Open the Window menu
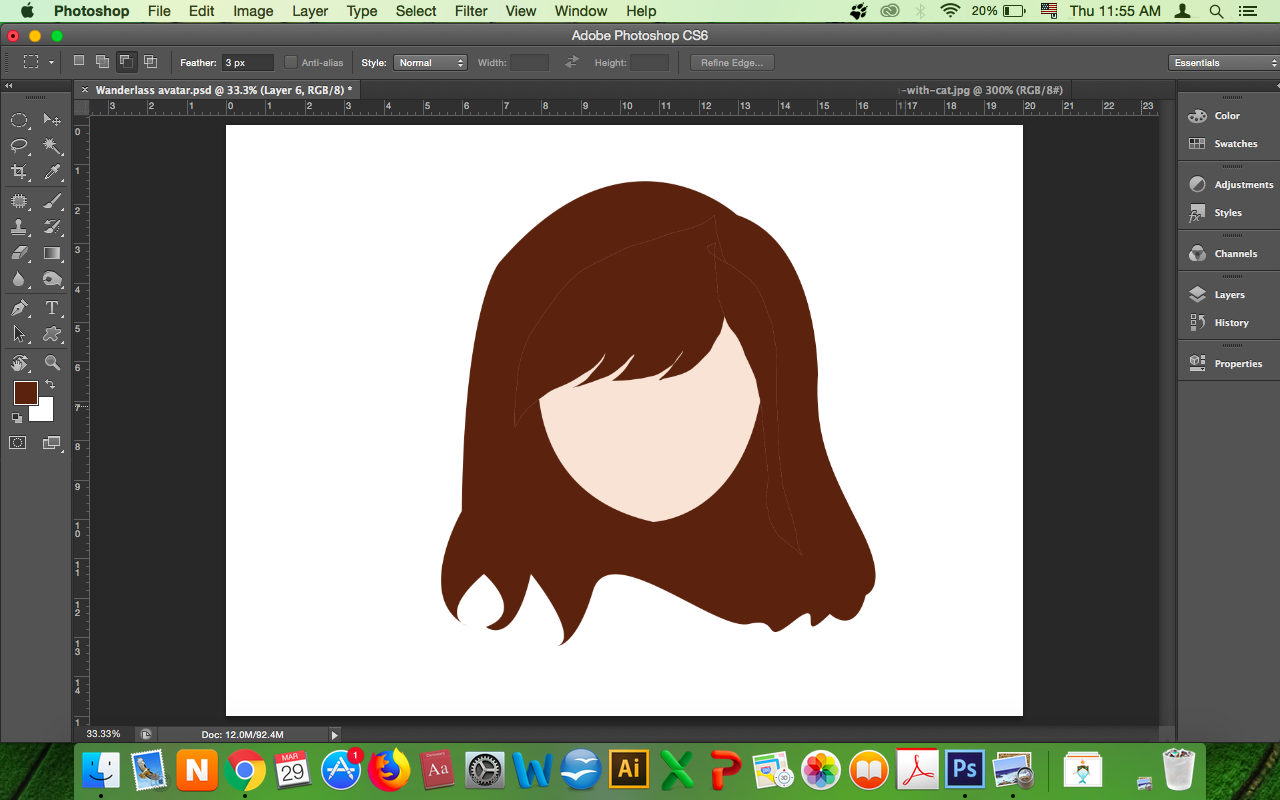Screen dimensions: 1280x800 coord(581,11)
